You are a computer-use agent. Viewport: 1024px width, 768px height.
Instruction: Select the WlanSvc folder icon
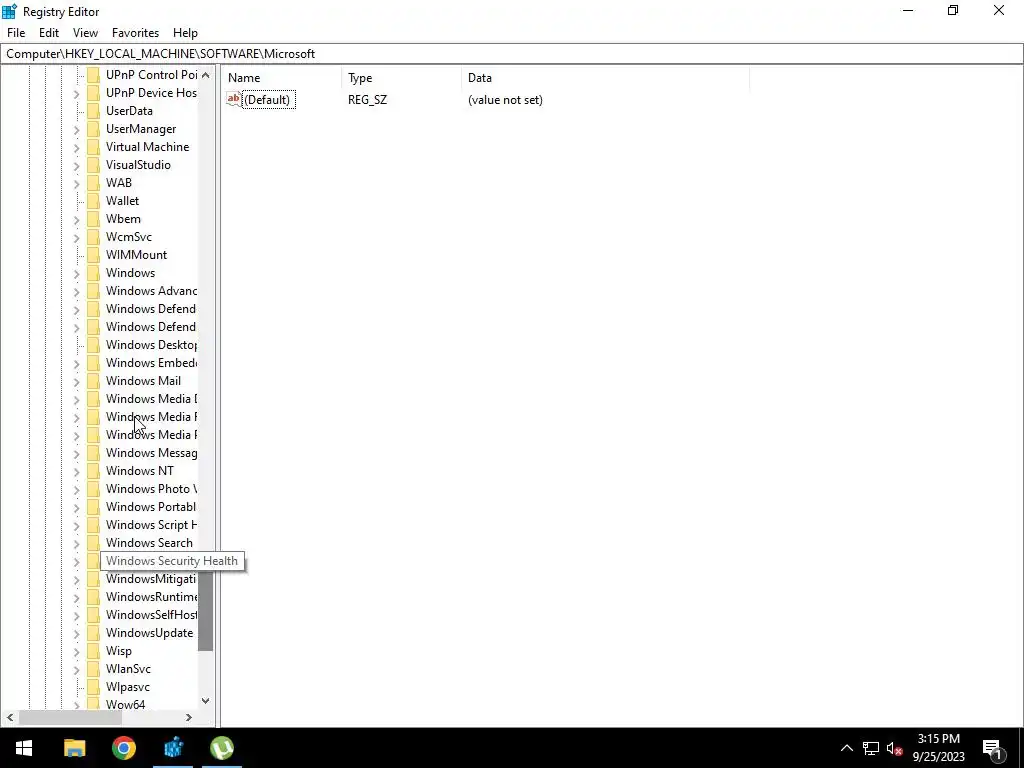(93, 669)
